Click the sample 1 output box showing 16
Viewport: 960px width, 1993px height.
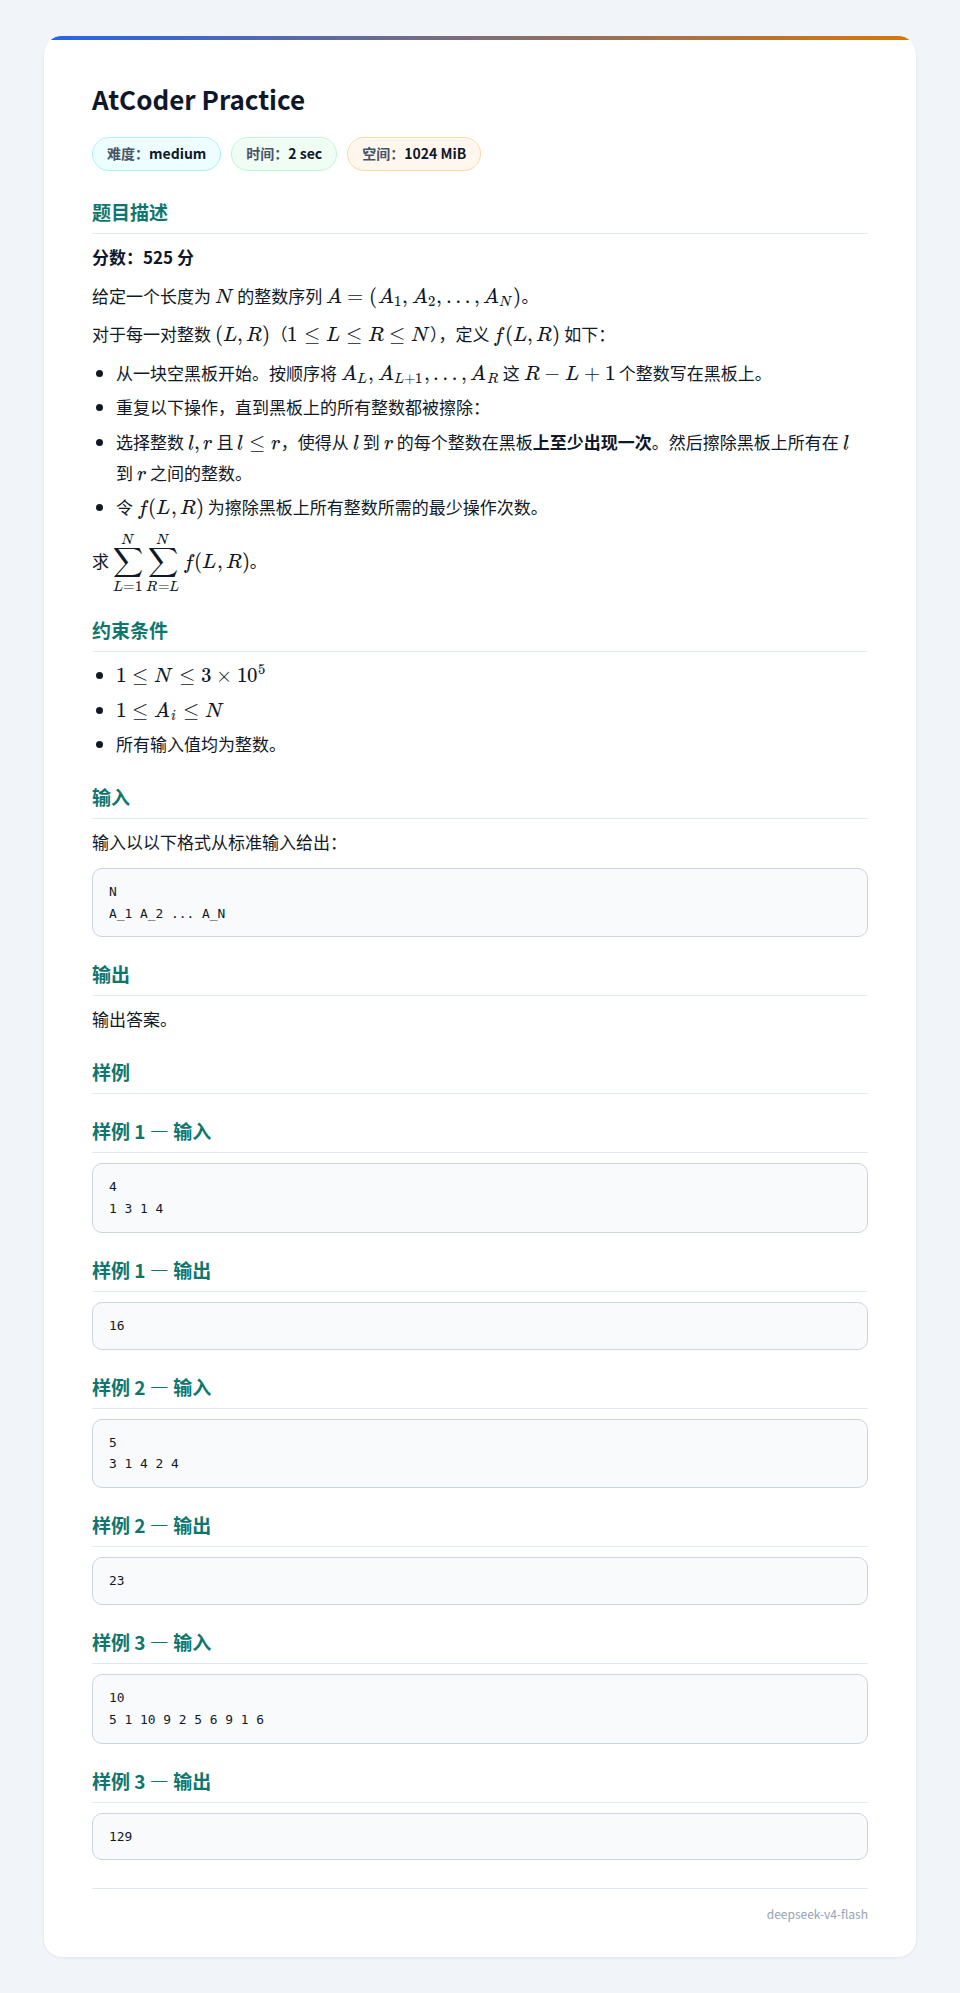tap(480, 1326)
